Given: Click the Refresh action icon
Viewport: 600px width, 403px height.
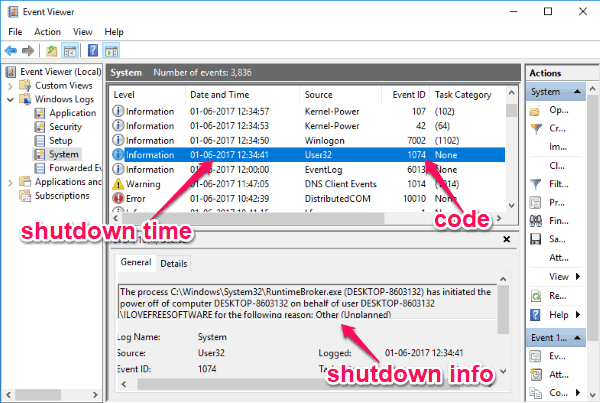Looking at the screenshot, I should click(x=536, y=296).
